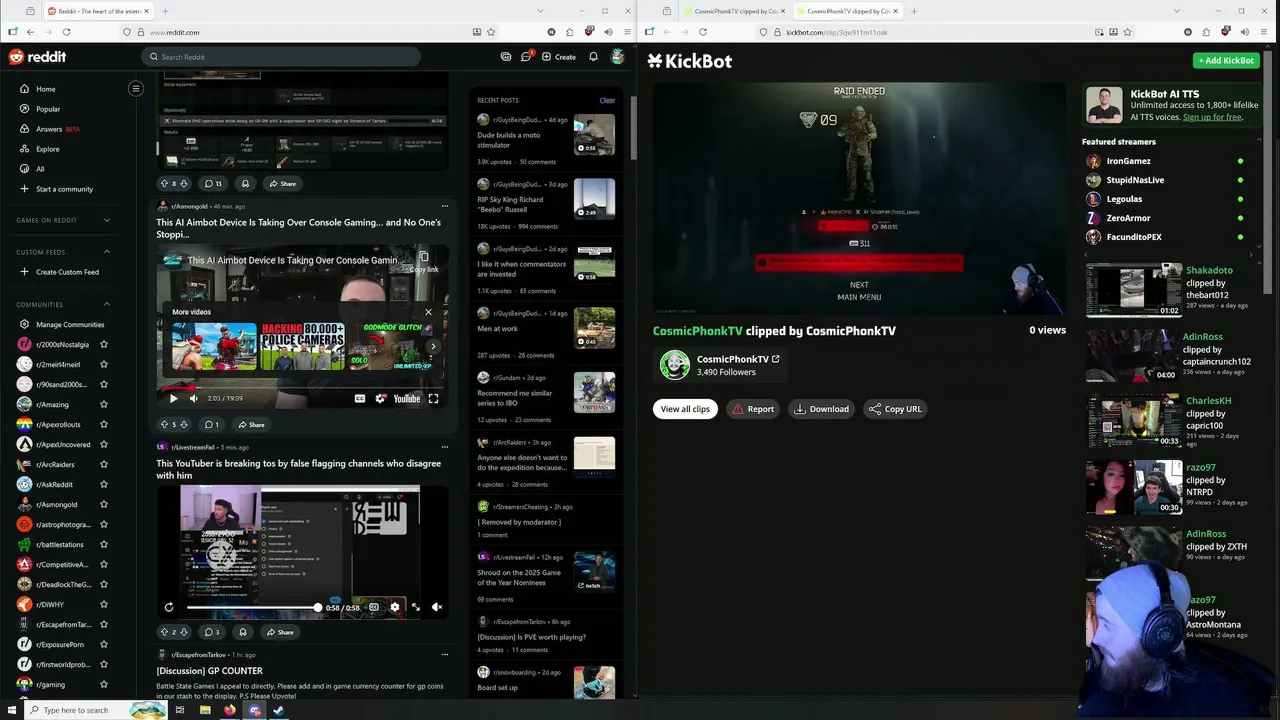
Task: Upvote the r/Asmongold AI Aimbot post
Action: [x=164, y=425]
